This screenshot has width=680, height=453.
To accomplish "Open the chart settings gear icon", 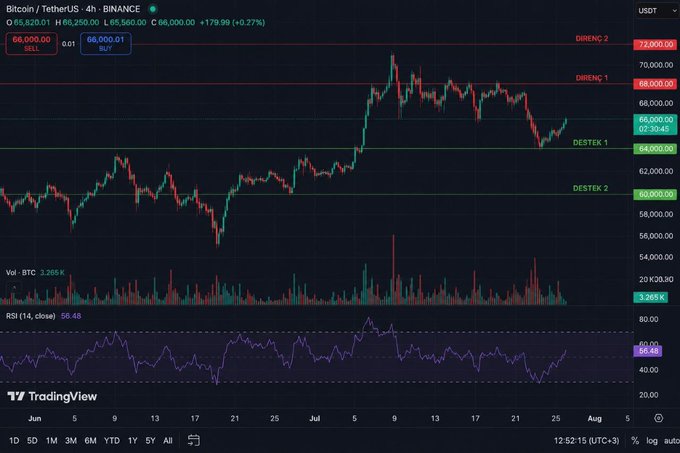I will 658,418.
